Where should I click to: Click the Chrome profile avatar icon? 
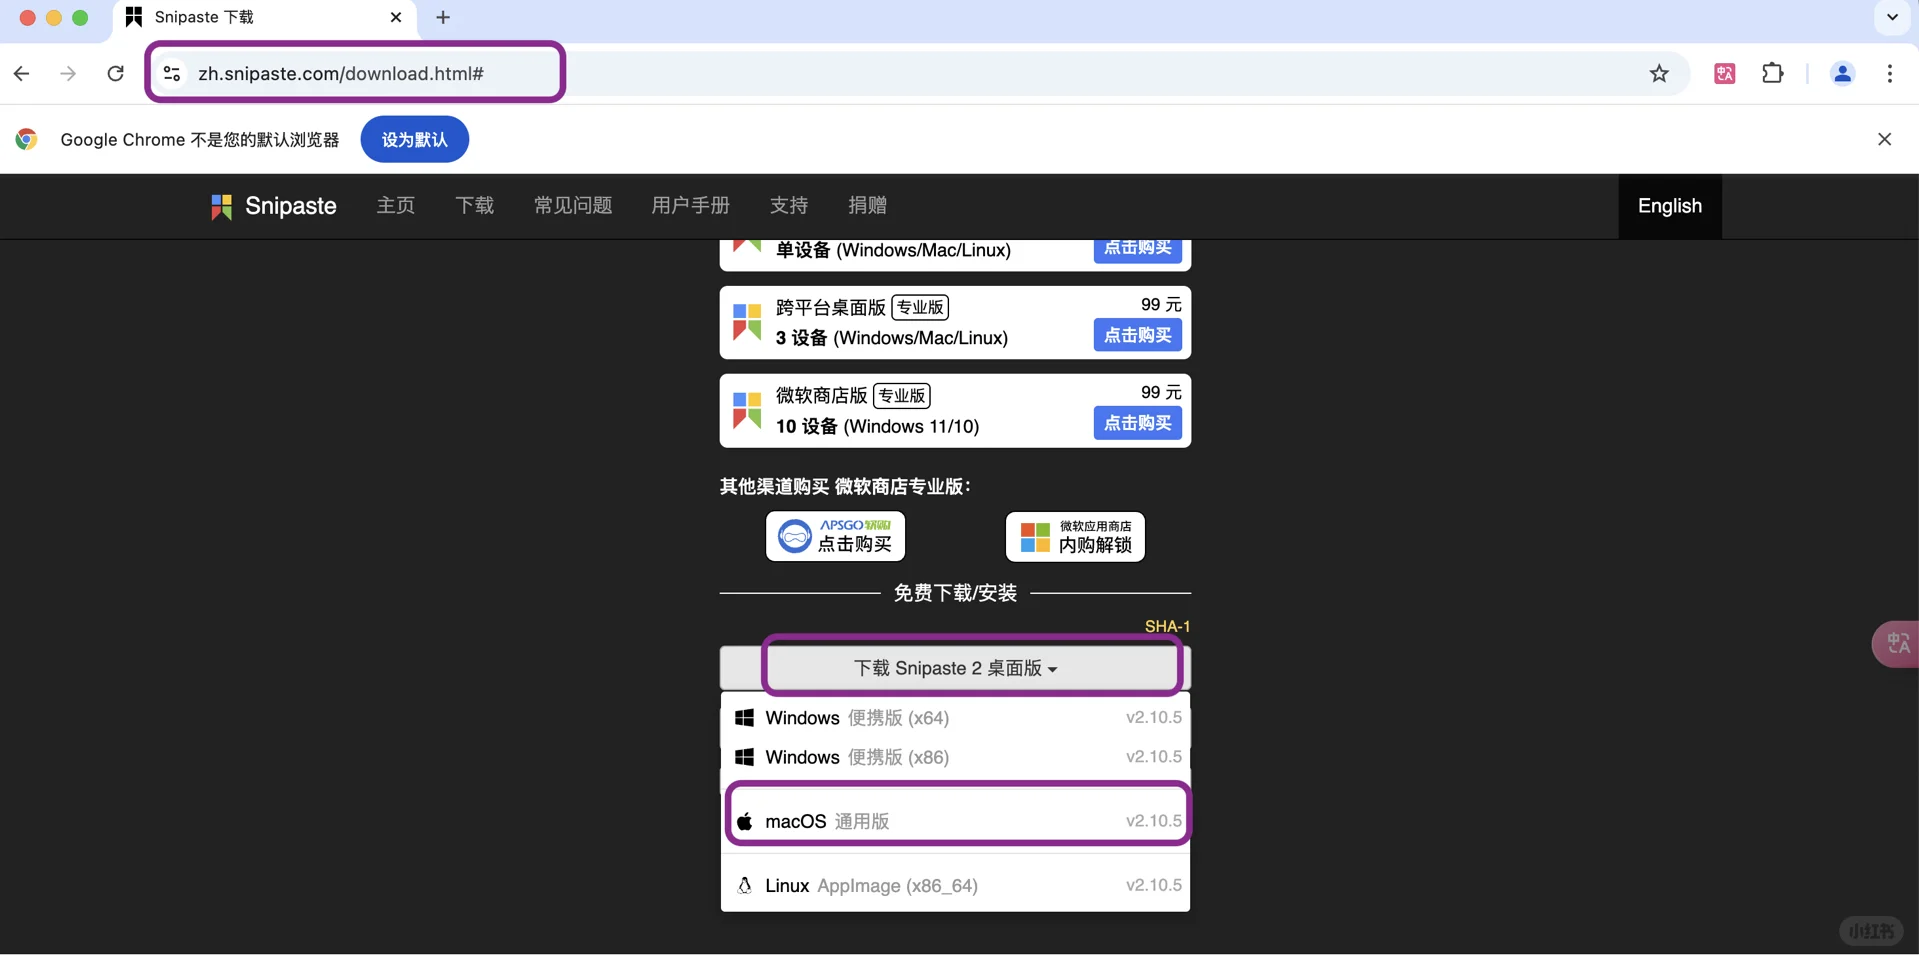coord(1842,73)
